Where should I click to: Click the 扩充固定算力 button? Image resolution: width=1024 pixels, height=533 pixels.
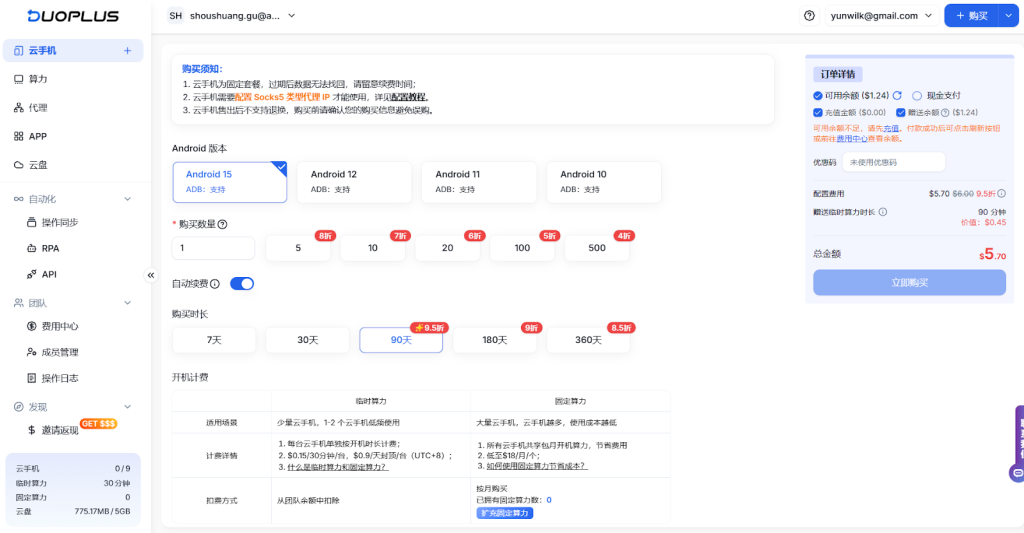504,513
